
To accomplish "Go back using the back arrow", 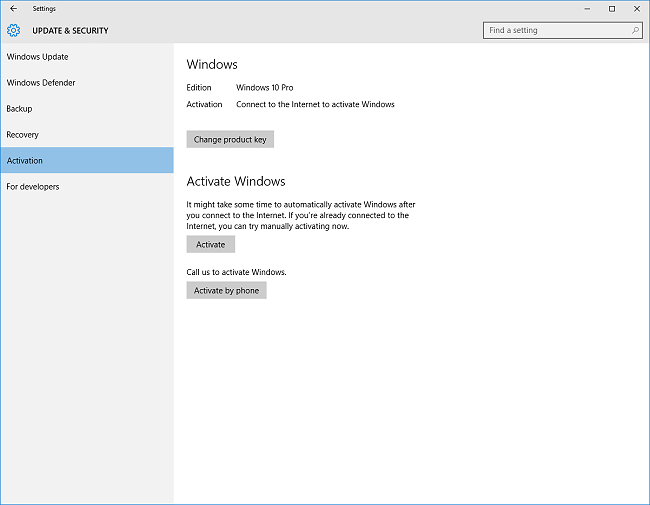I will (x=13, y=9).
